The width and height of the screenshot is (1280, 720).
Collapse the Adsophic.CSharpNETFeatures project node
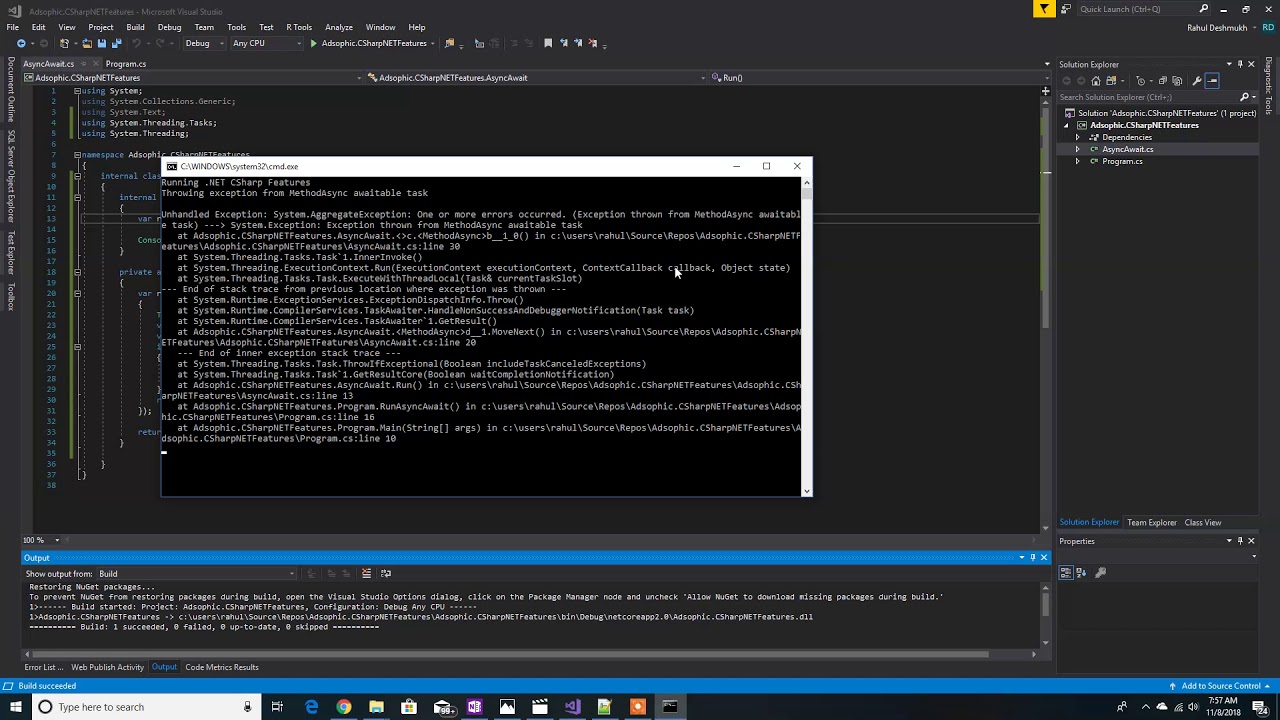[1067, 125]
